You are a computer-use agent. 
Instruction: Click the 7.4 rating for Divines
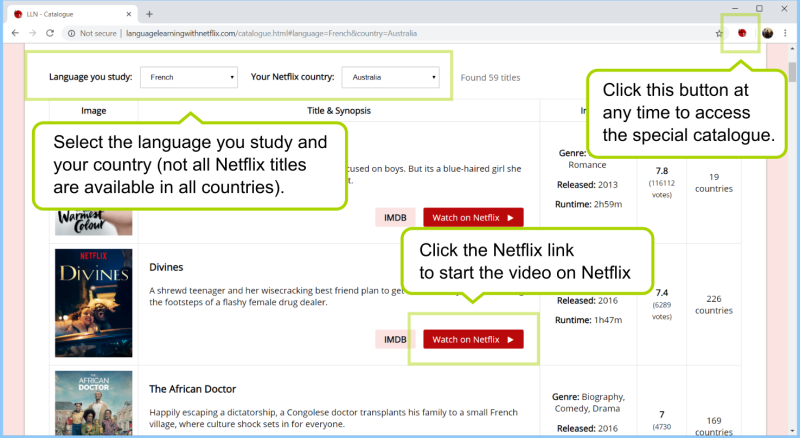(662, 293)
